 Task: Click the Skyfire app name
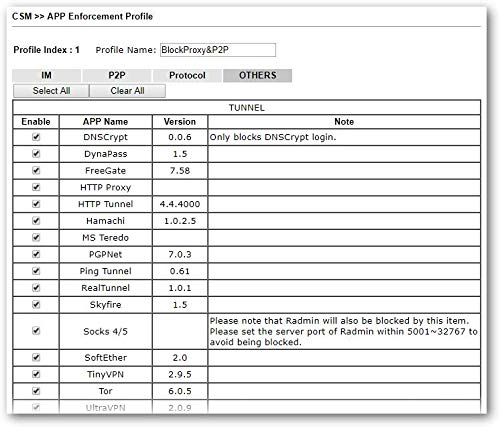tap(105, 305)
